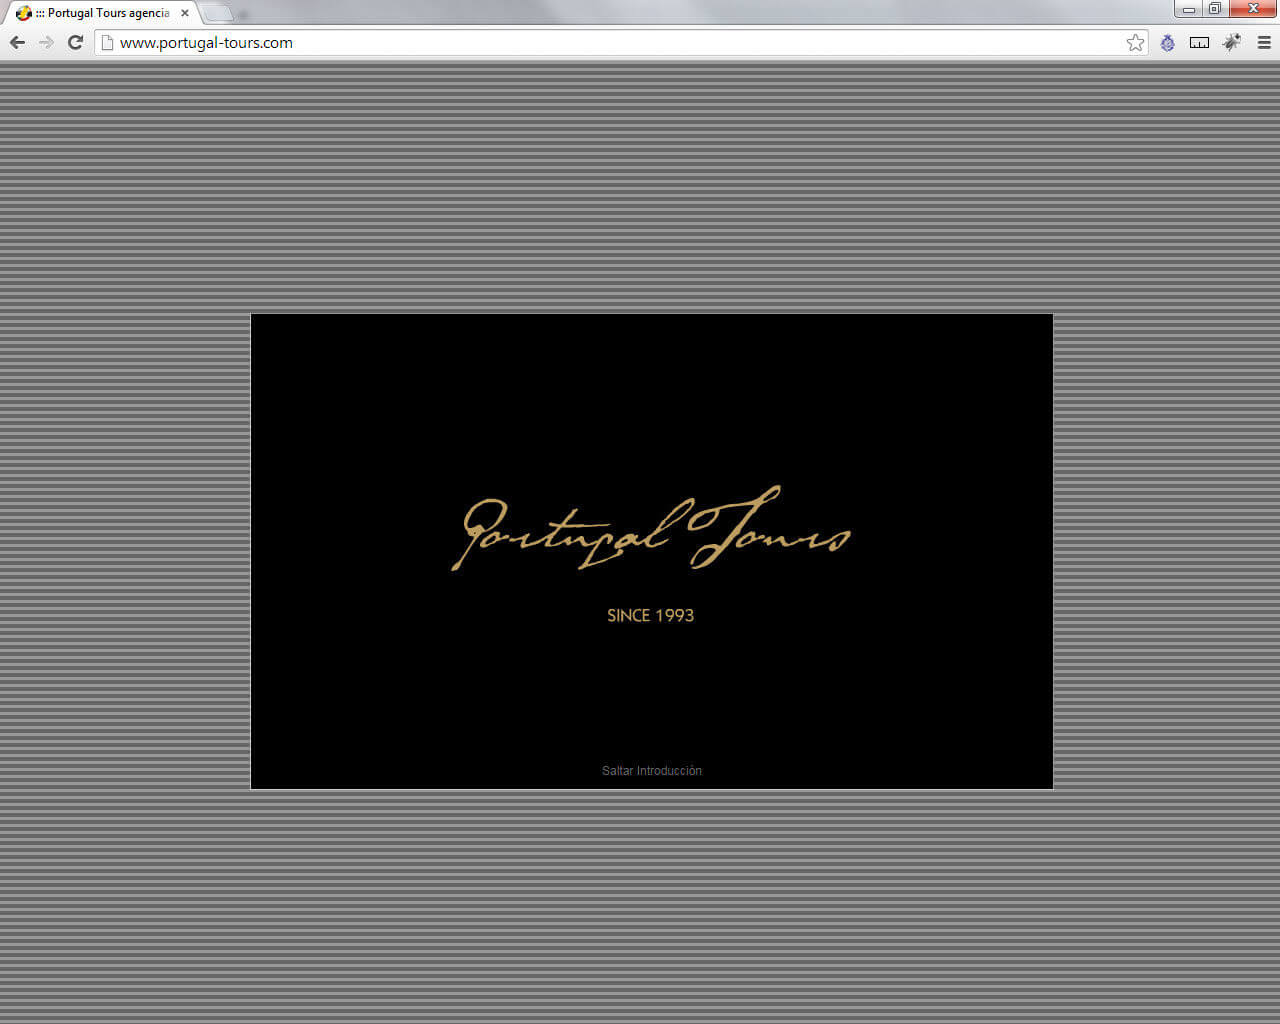Open the blue crest extension icon
1280x1024 pixels.
pos(1167,42)
